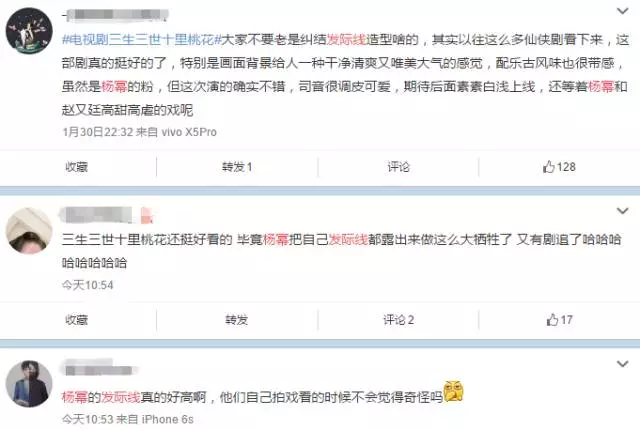Screen dimensions: 640x430
Task: Click 转发 1 on the first post
Action: (x=237, y=167)
